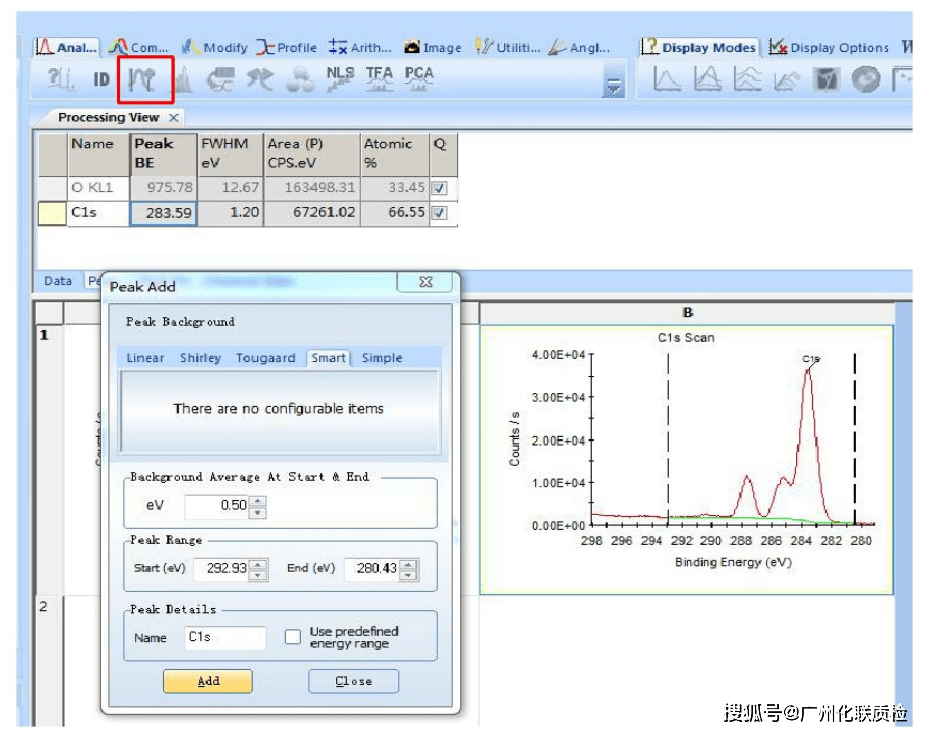Switch to the Shirley background tab

pos(200,358)
